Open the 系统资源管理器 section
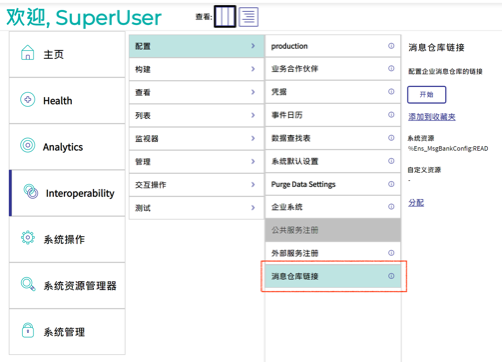Image resolution: width=502 pixels, height=362 pixels. pyautogui.click(x=67, y=286)
